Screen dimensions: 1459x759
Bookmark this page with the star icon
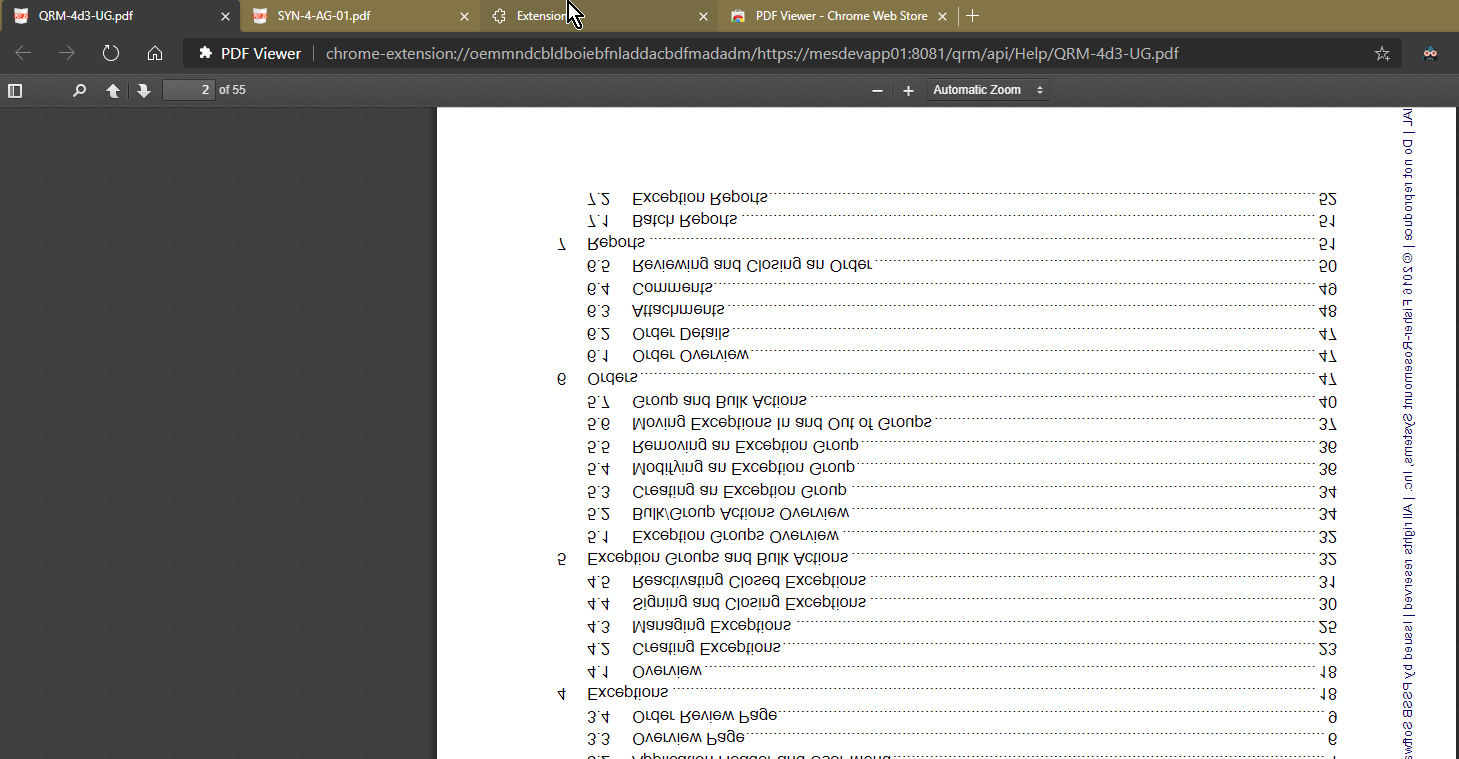point(1383,53)
